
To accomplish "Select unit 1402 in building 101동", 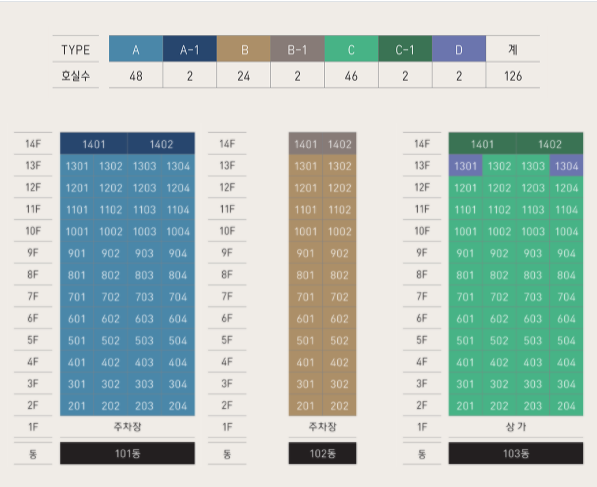I will point(161,144).
